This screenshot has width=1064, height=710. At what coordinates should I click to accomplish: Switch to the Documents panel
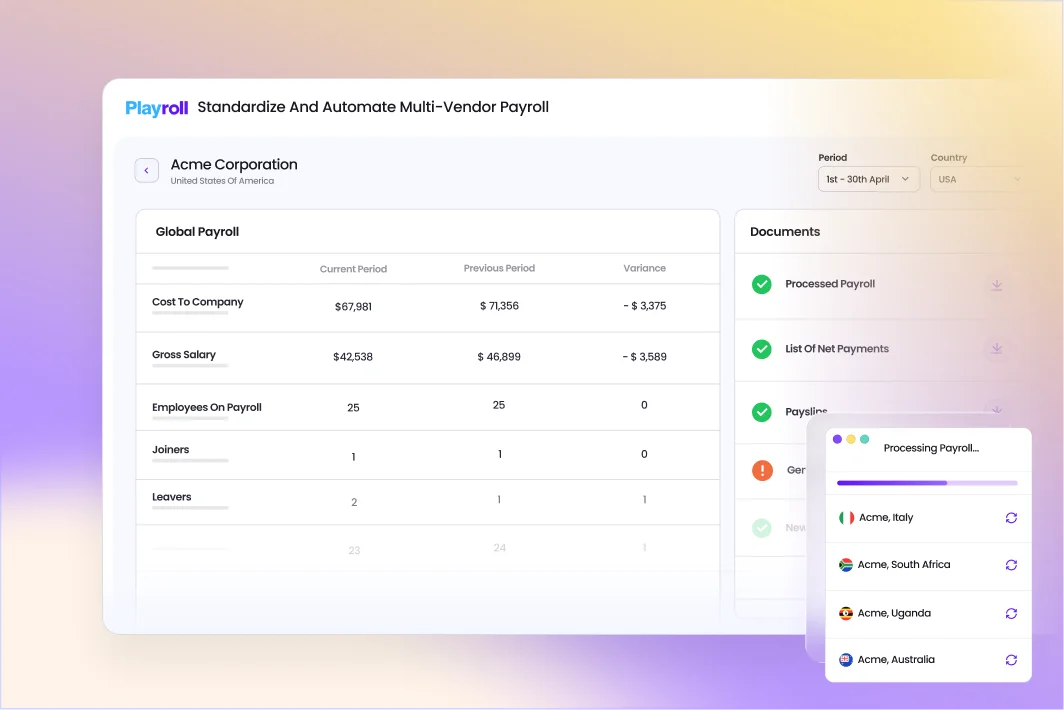[784, 231]
